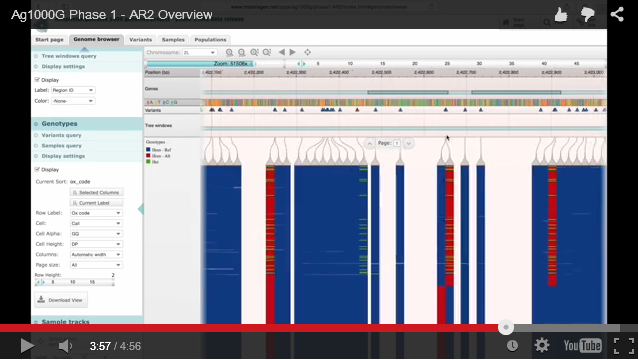This screenshot has height=360, width=638.
Task: Open the Page size All dropdown
Action: (x=96, y=265)
